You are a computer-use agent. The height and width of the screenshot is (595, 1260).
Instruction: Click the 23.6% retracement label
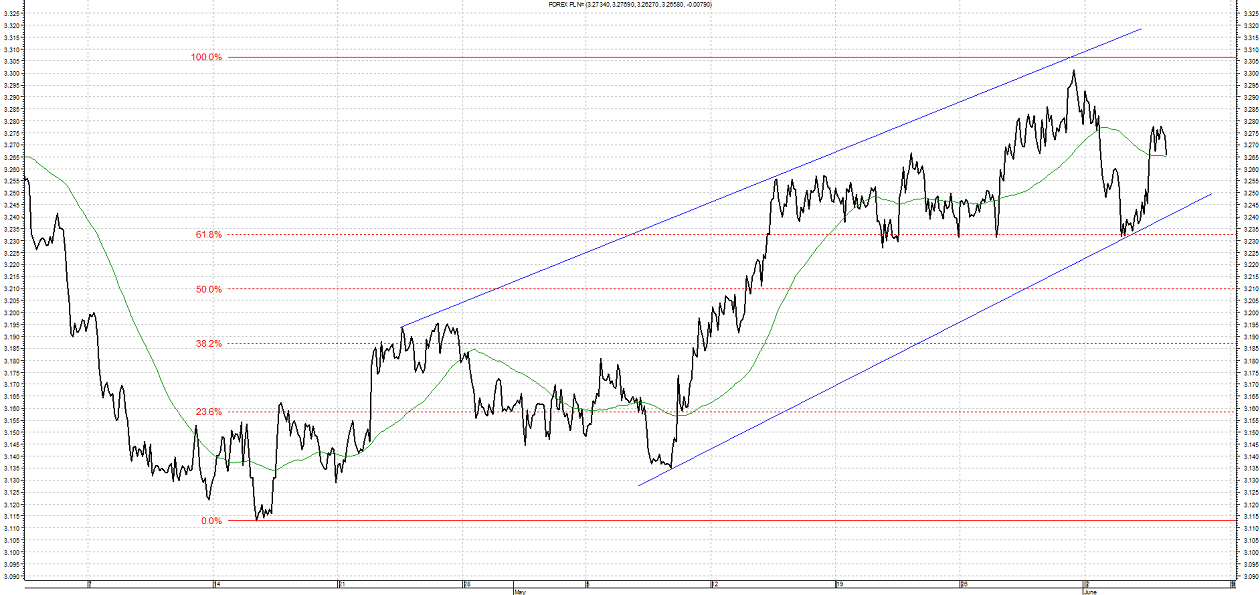209,411
